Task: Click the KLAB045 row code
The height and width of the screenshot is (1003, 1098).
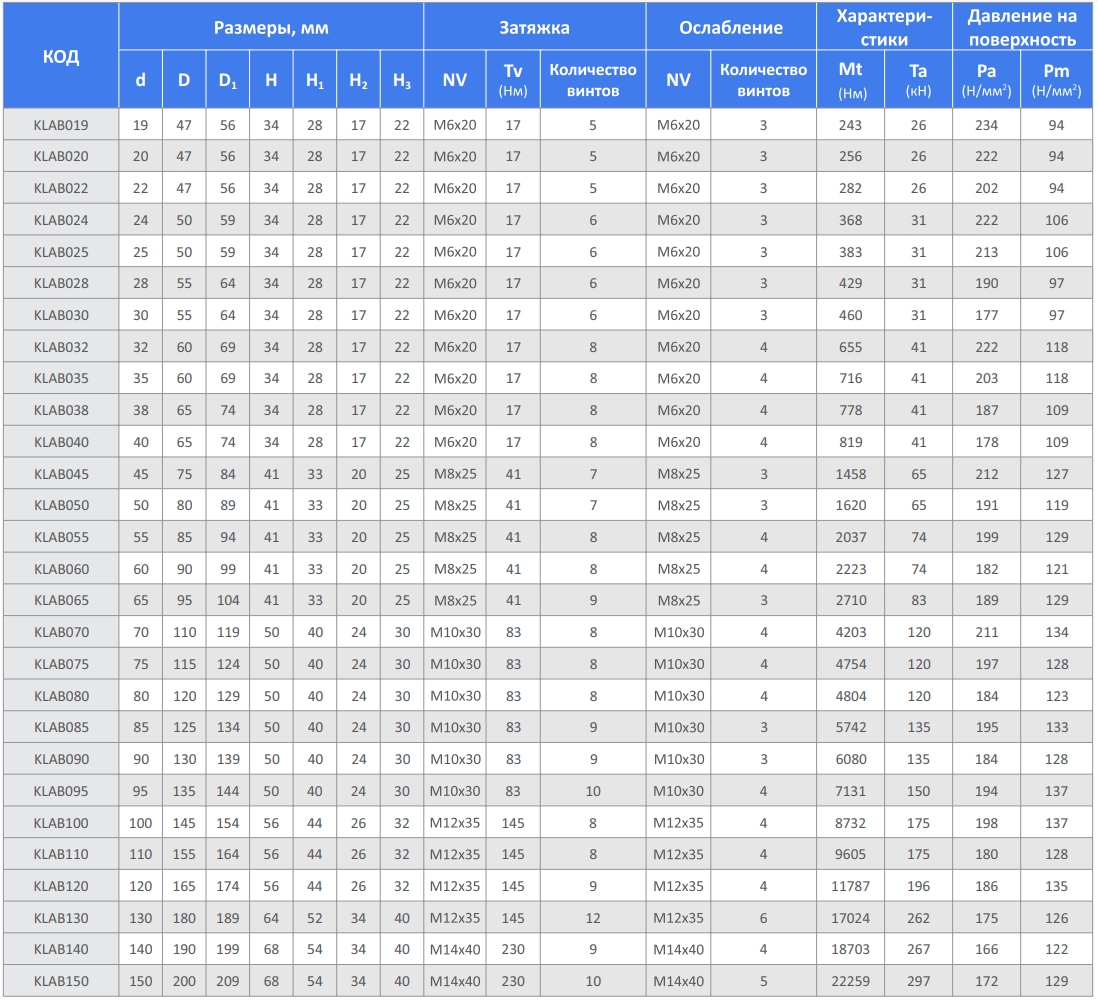Action: tap(61, 474)
